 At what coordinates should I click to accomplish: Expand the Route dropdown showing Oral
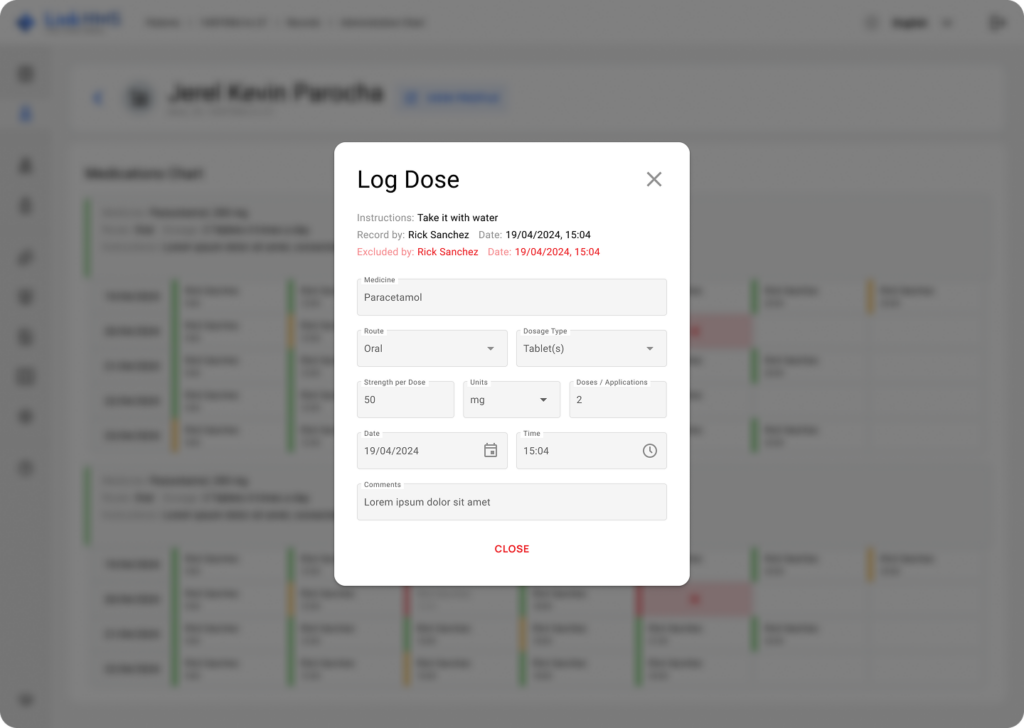(x=432, y=348)
